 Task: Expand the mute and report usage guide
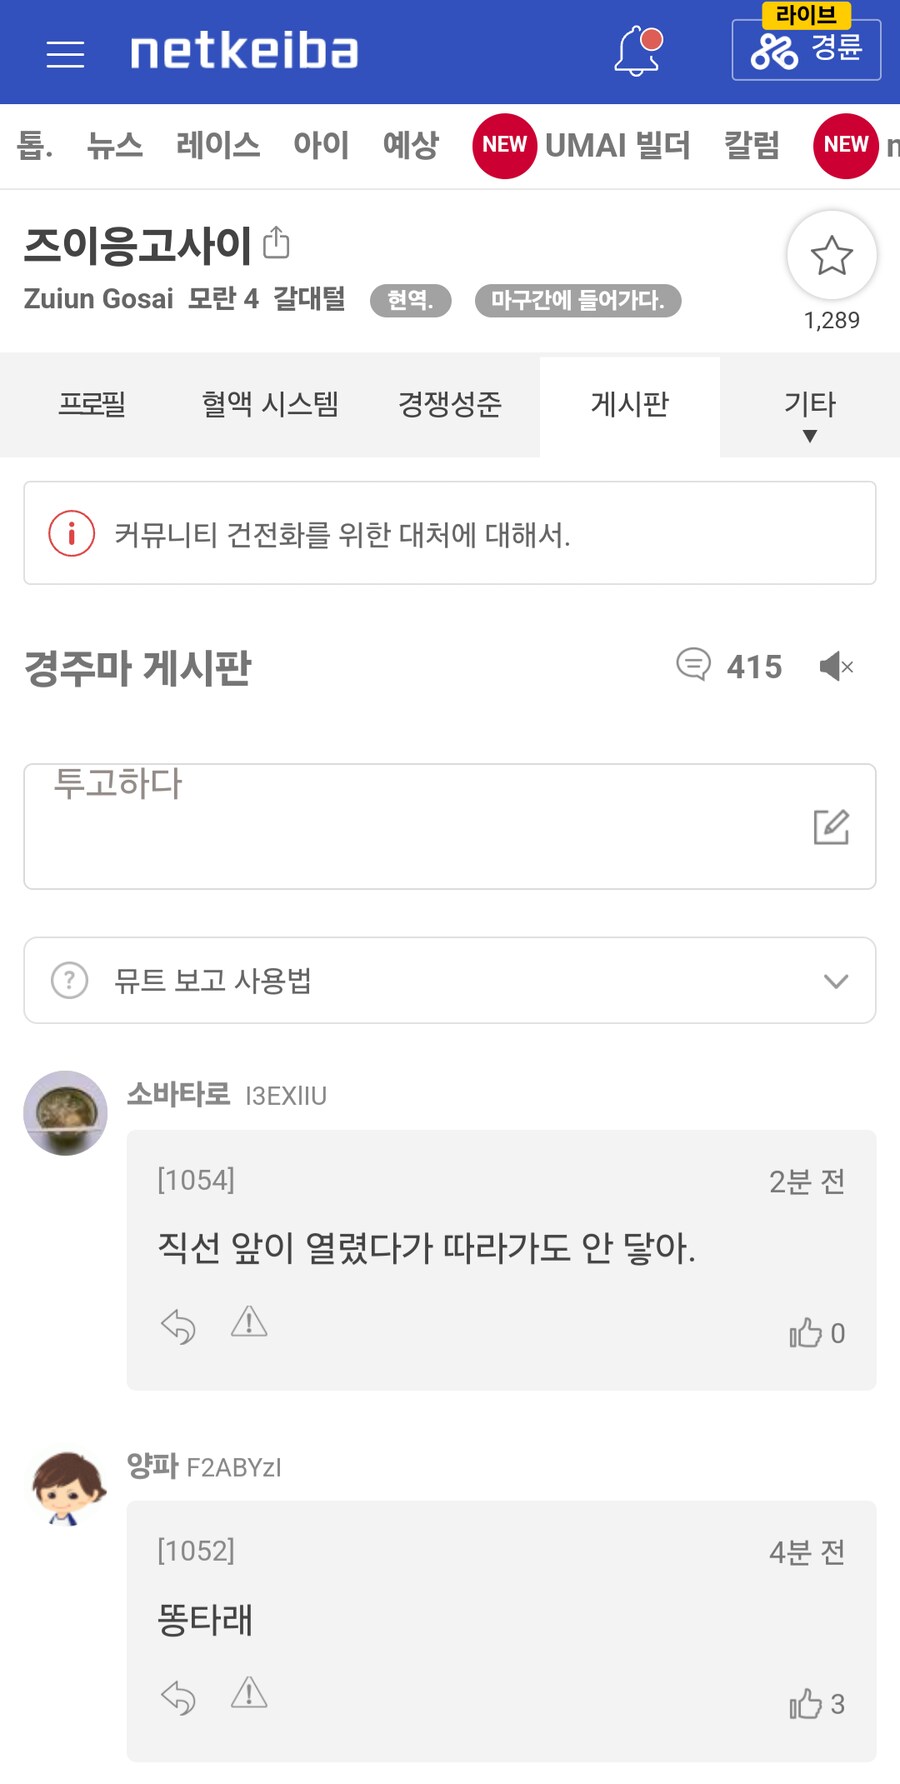pos(450,980)
